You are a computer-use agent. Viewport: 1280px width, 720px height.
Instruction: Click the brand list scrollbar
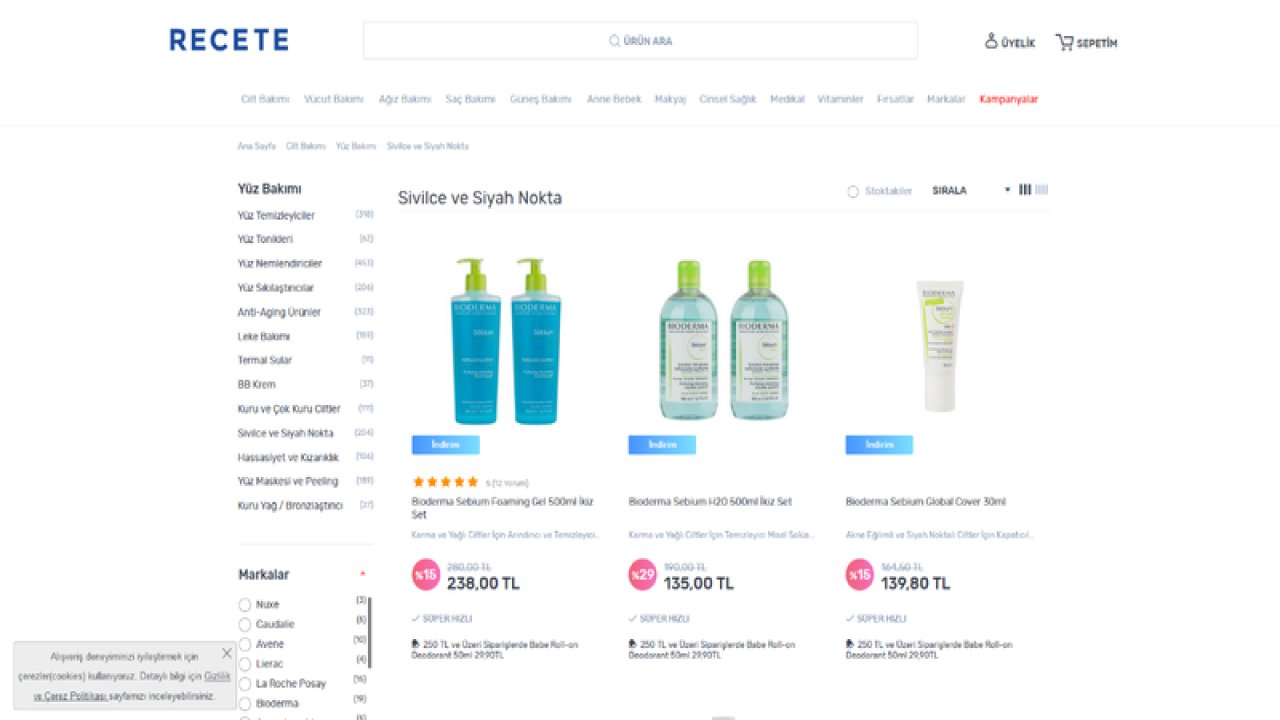point(370,632)
